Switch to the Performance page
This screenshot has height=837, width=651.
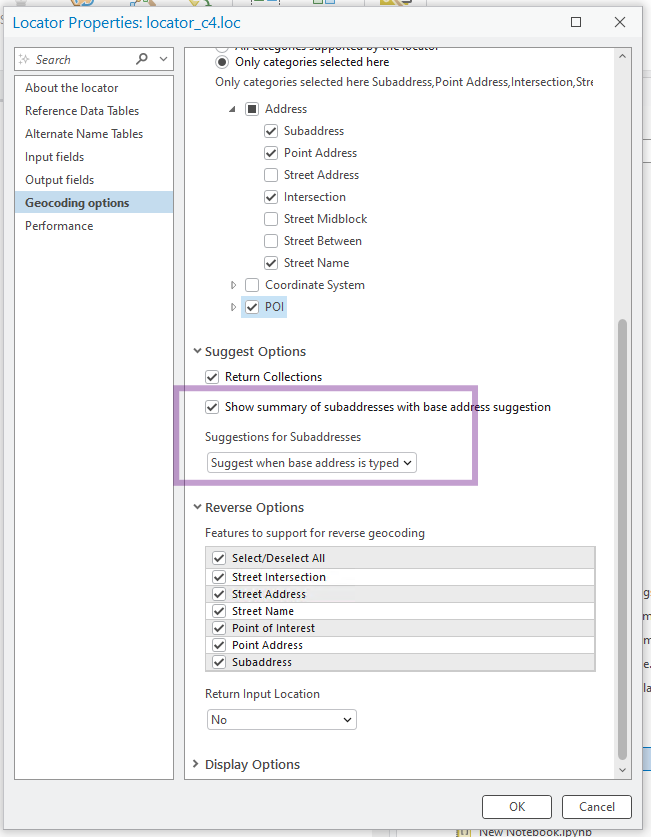(x=59, y=226)
